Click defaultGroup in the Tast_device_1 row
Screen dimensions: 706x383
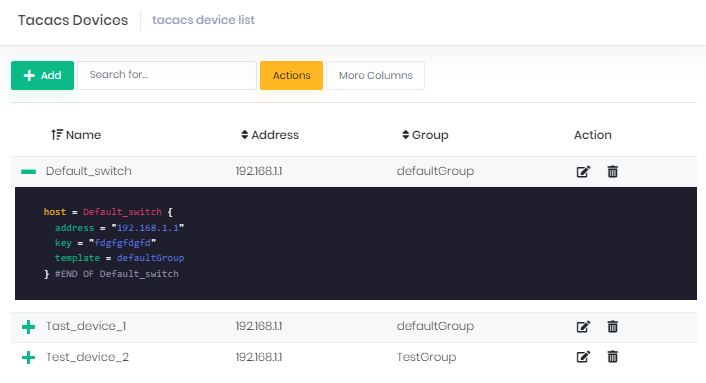click(435, 326)
